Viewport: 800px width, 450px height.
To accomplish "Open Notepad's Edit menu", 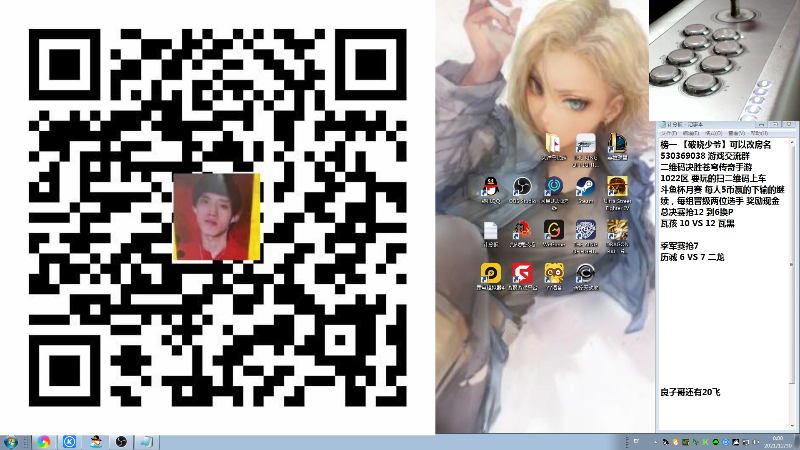I will coord(691,133).
